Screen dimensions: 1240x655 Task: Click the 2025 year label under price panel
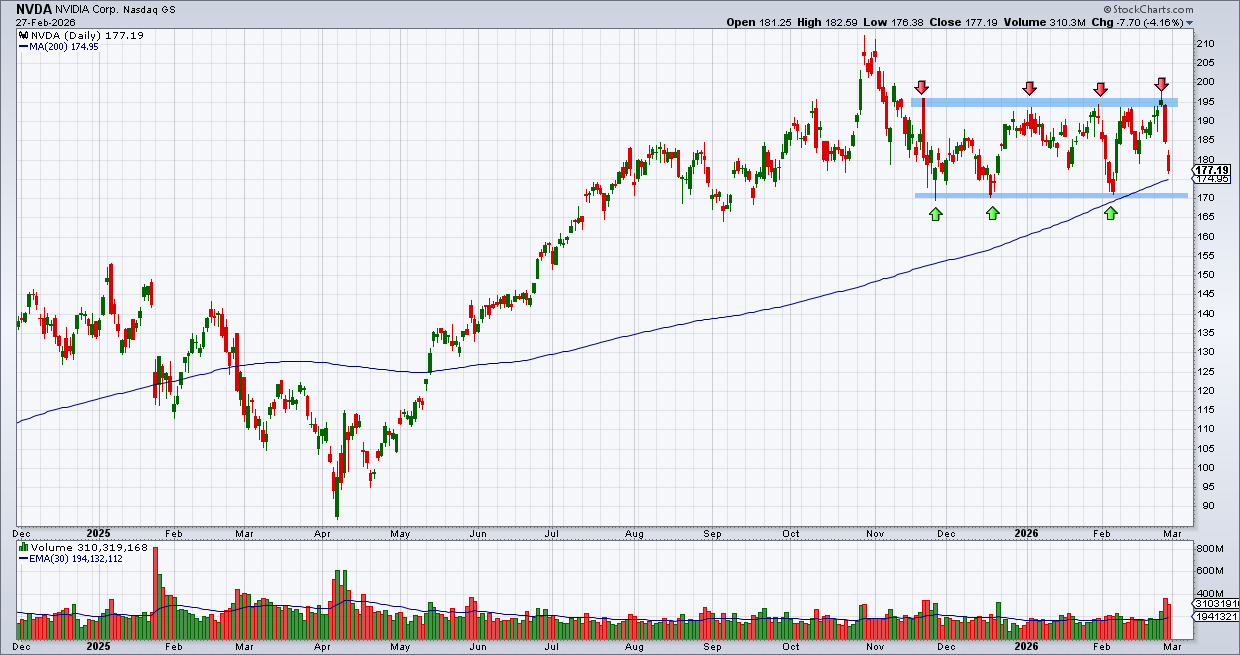point(97,534)
